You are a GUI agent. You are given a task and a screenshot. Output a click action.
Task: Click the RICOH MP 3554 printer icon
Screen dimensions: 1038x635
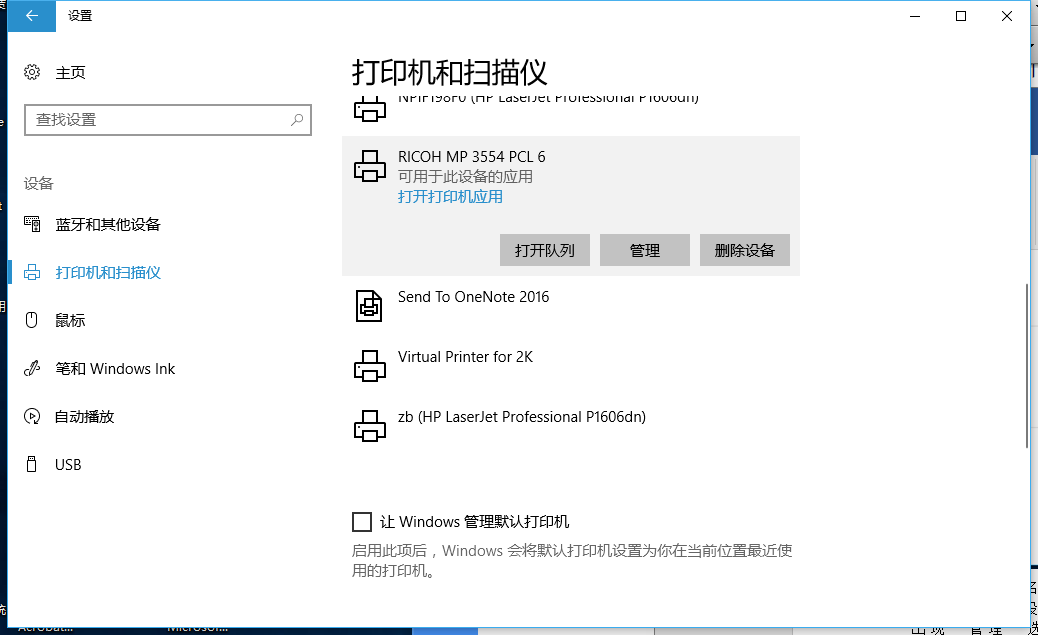pyautogui.click(x=369, y=166)
